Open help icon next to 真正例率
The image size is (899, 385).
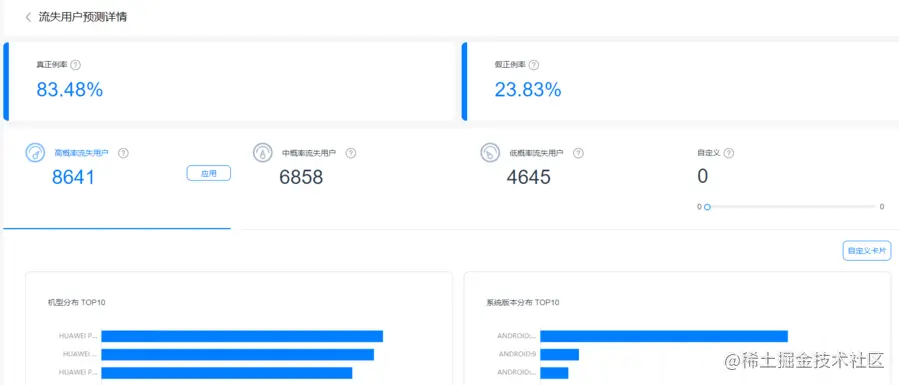pyautogui.click(x=75, y=65)
